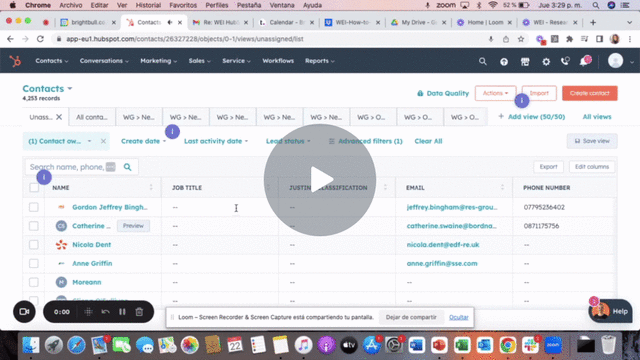Tick the select-all checkbox in the header row
640x360 pixels.
(x=34, y=187)
